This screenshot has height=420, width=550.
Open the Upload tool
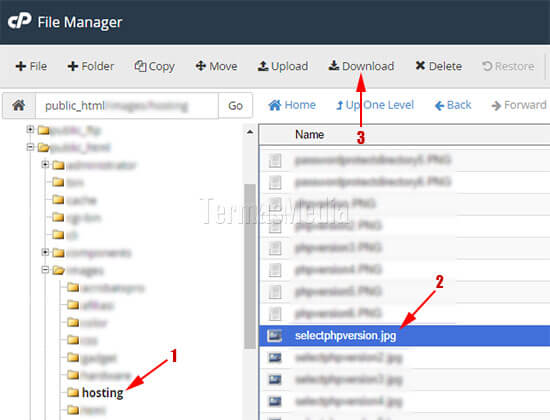(x=283, y=66)
